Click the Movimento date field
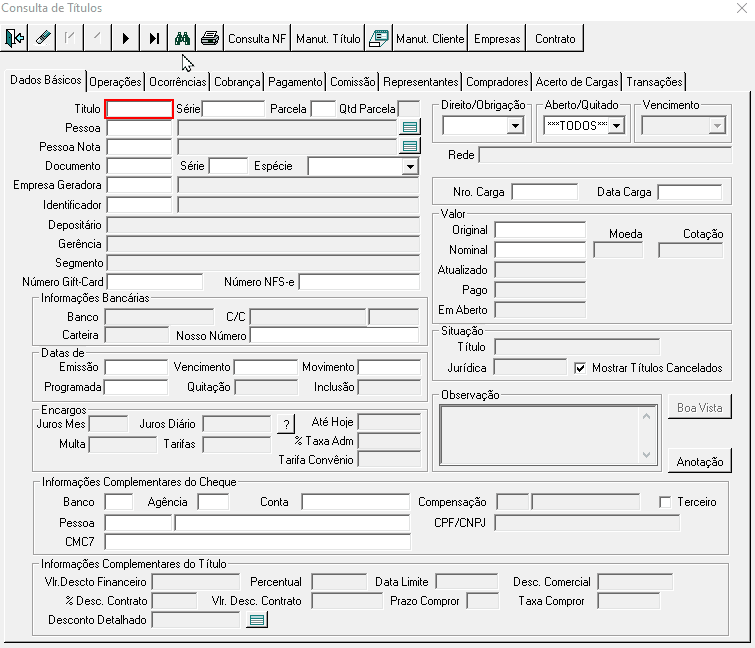Image resolution: width=755 pixels, height=648 pixels. pos(389,367)
